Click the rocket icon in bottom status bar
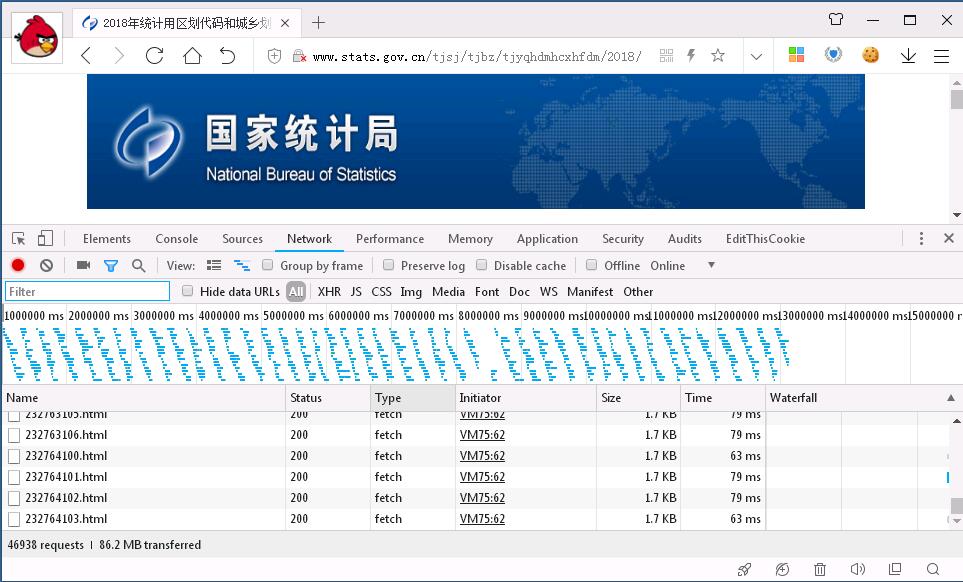Image resolution: width=963 pixels, height=582 pixels. point(744,569)
